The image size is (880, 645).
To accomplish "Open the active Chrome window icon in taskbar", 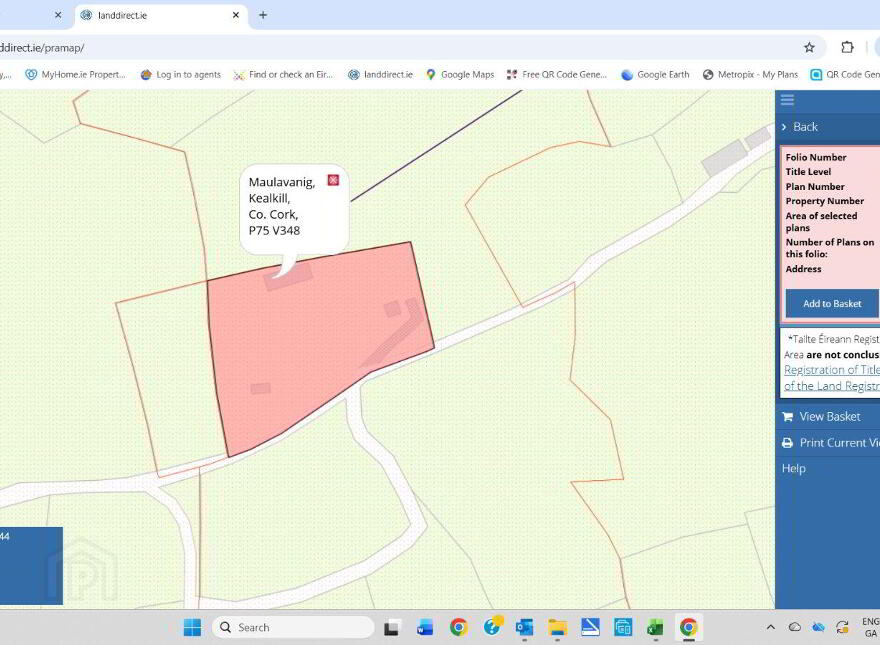I will (689, 627).
